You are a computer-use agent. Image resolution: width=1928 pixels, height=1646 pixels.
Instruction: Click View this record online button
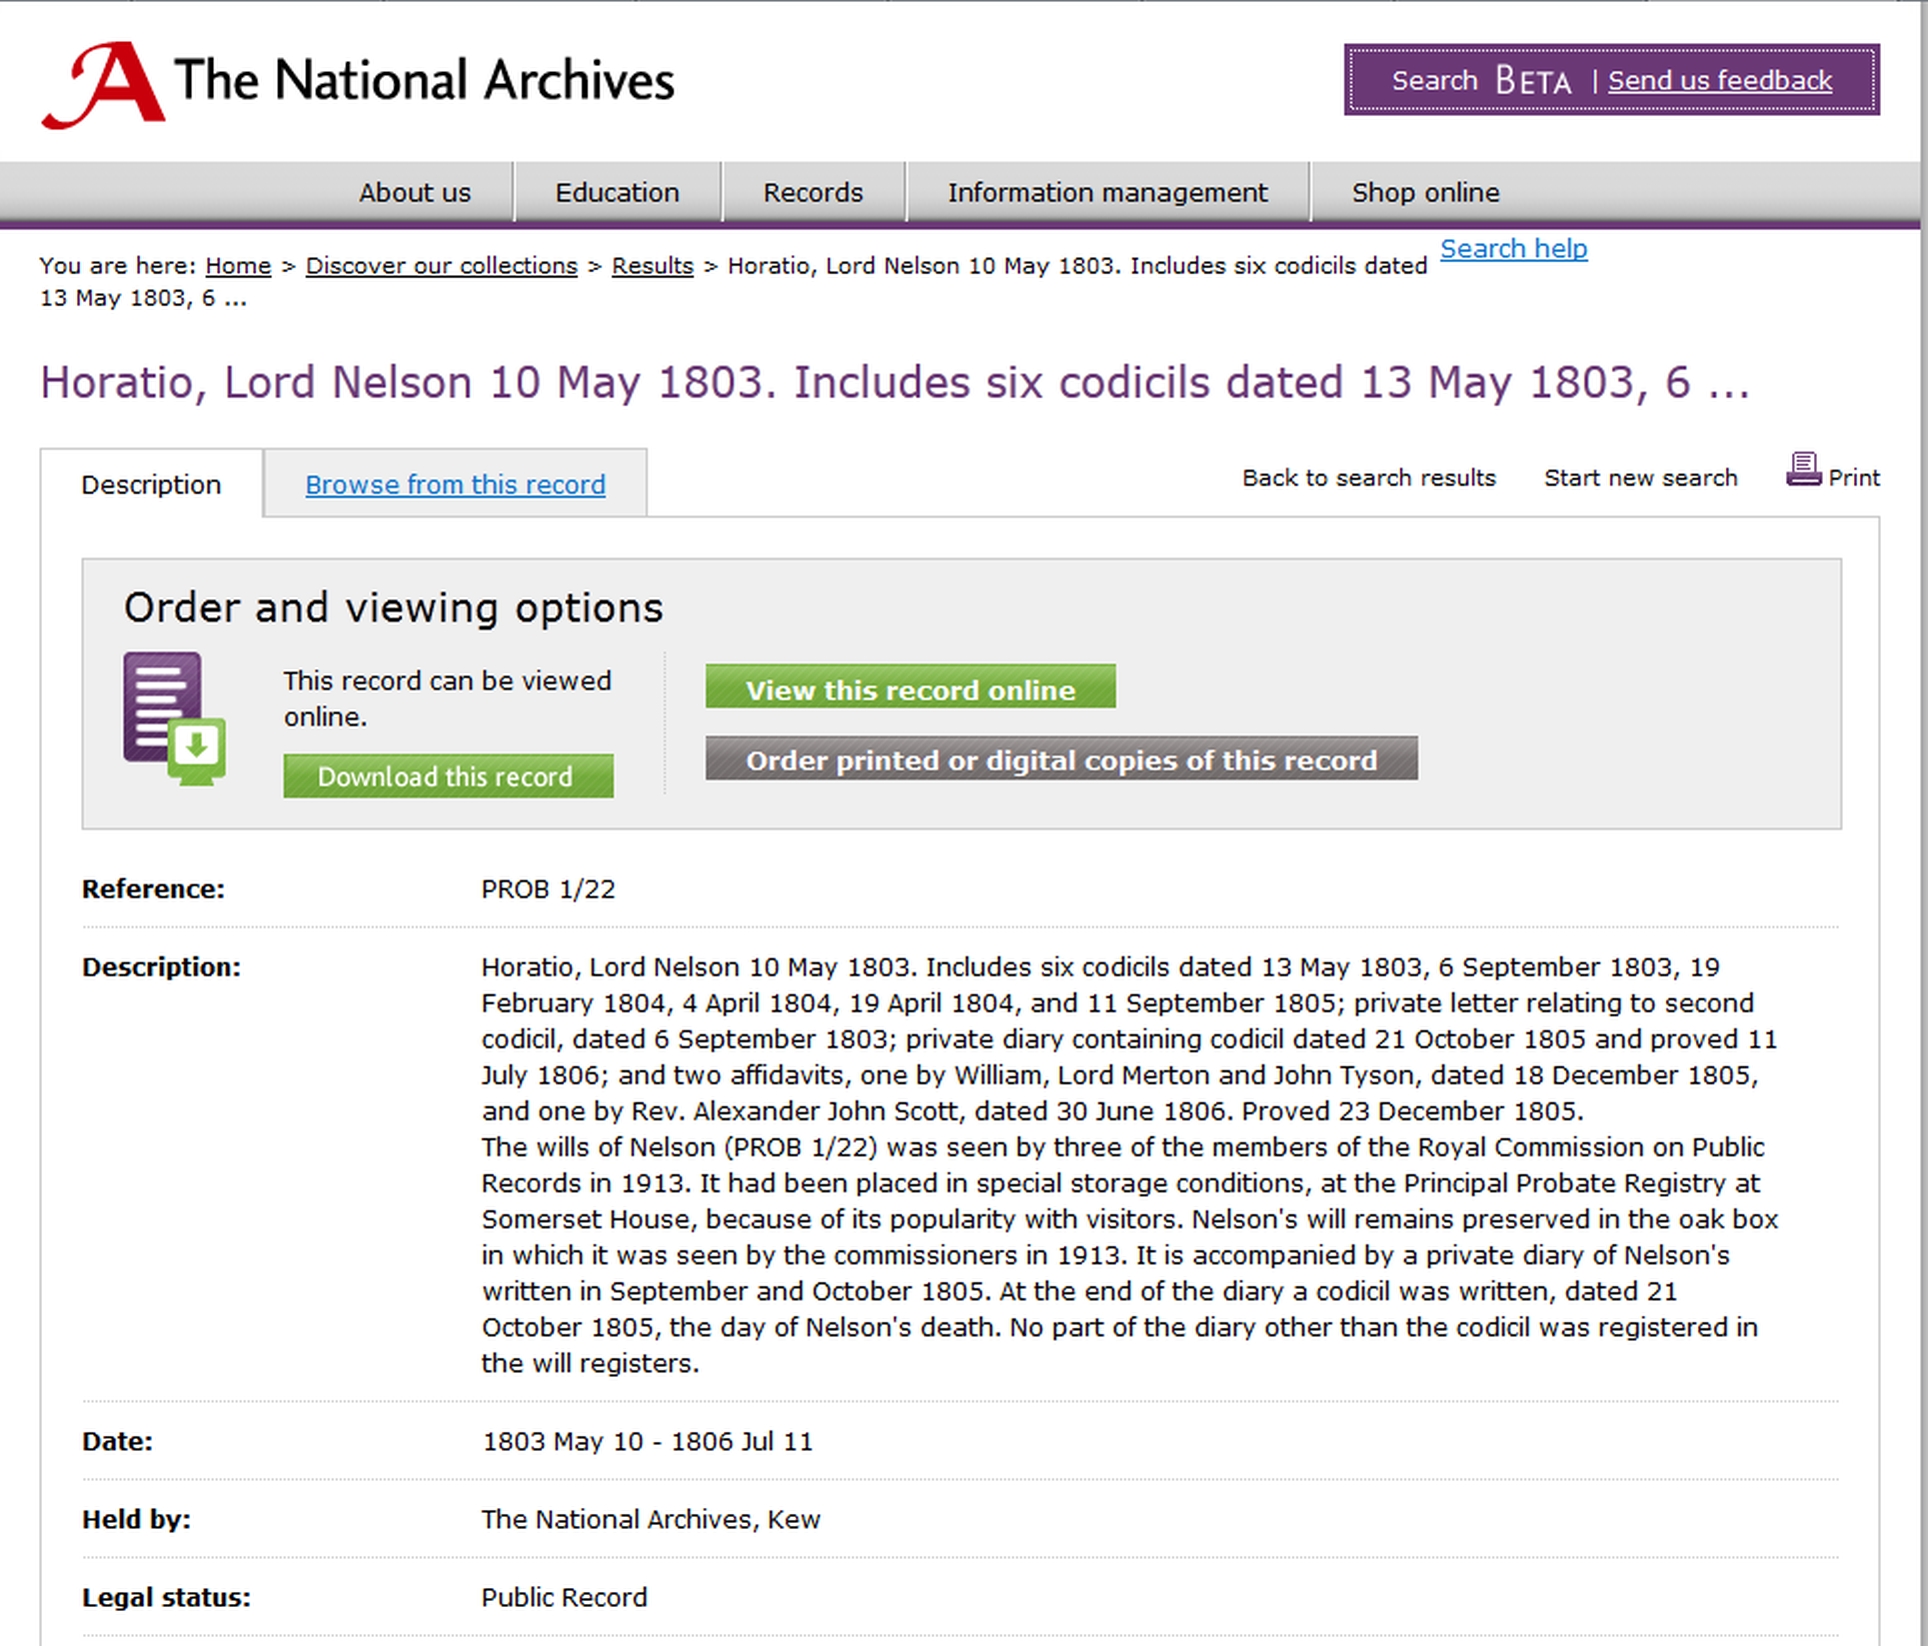click(x=910, y=687)
